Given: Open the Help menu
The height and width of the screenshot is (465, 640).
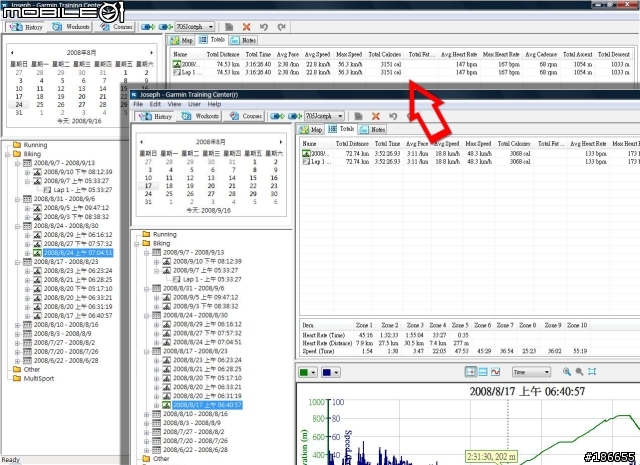Looking at the screenshot, I should pos(214,104).
